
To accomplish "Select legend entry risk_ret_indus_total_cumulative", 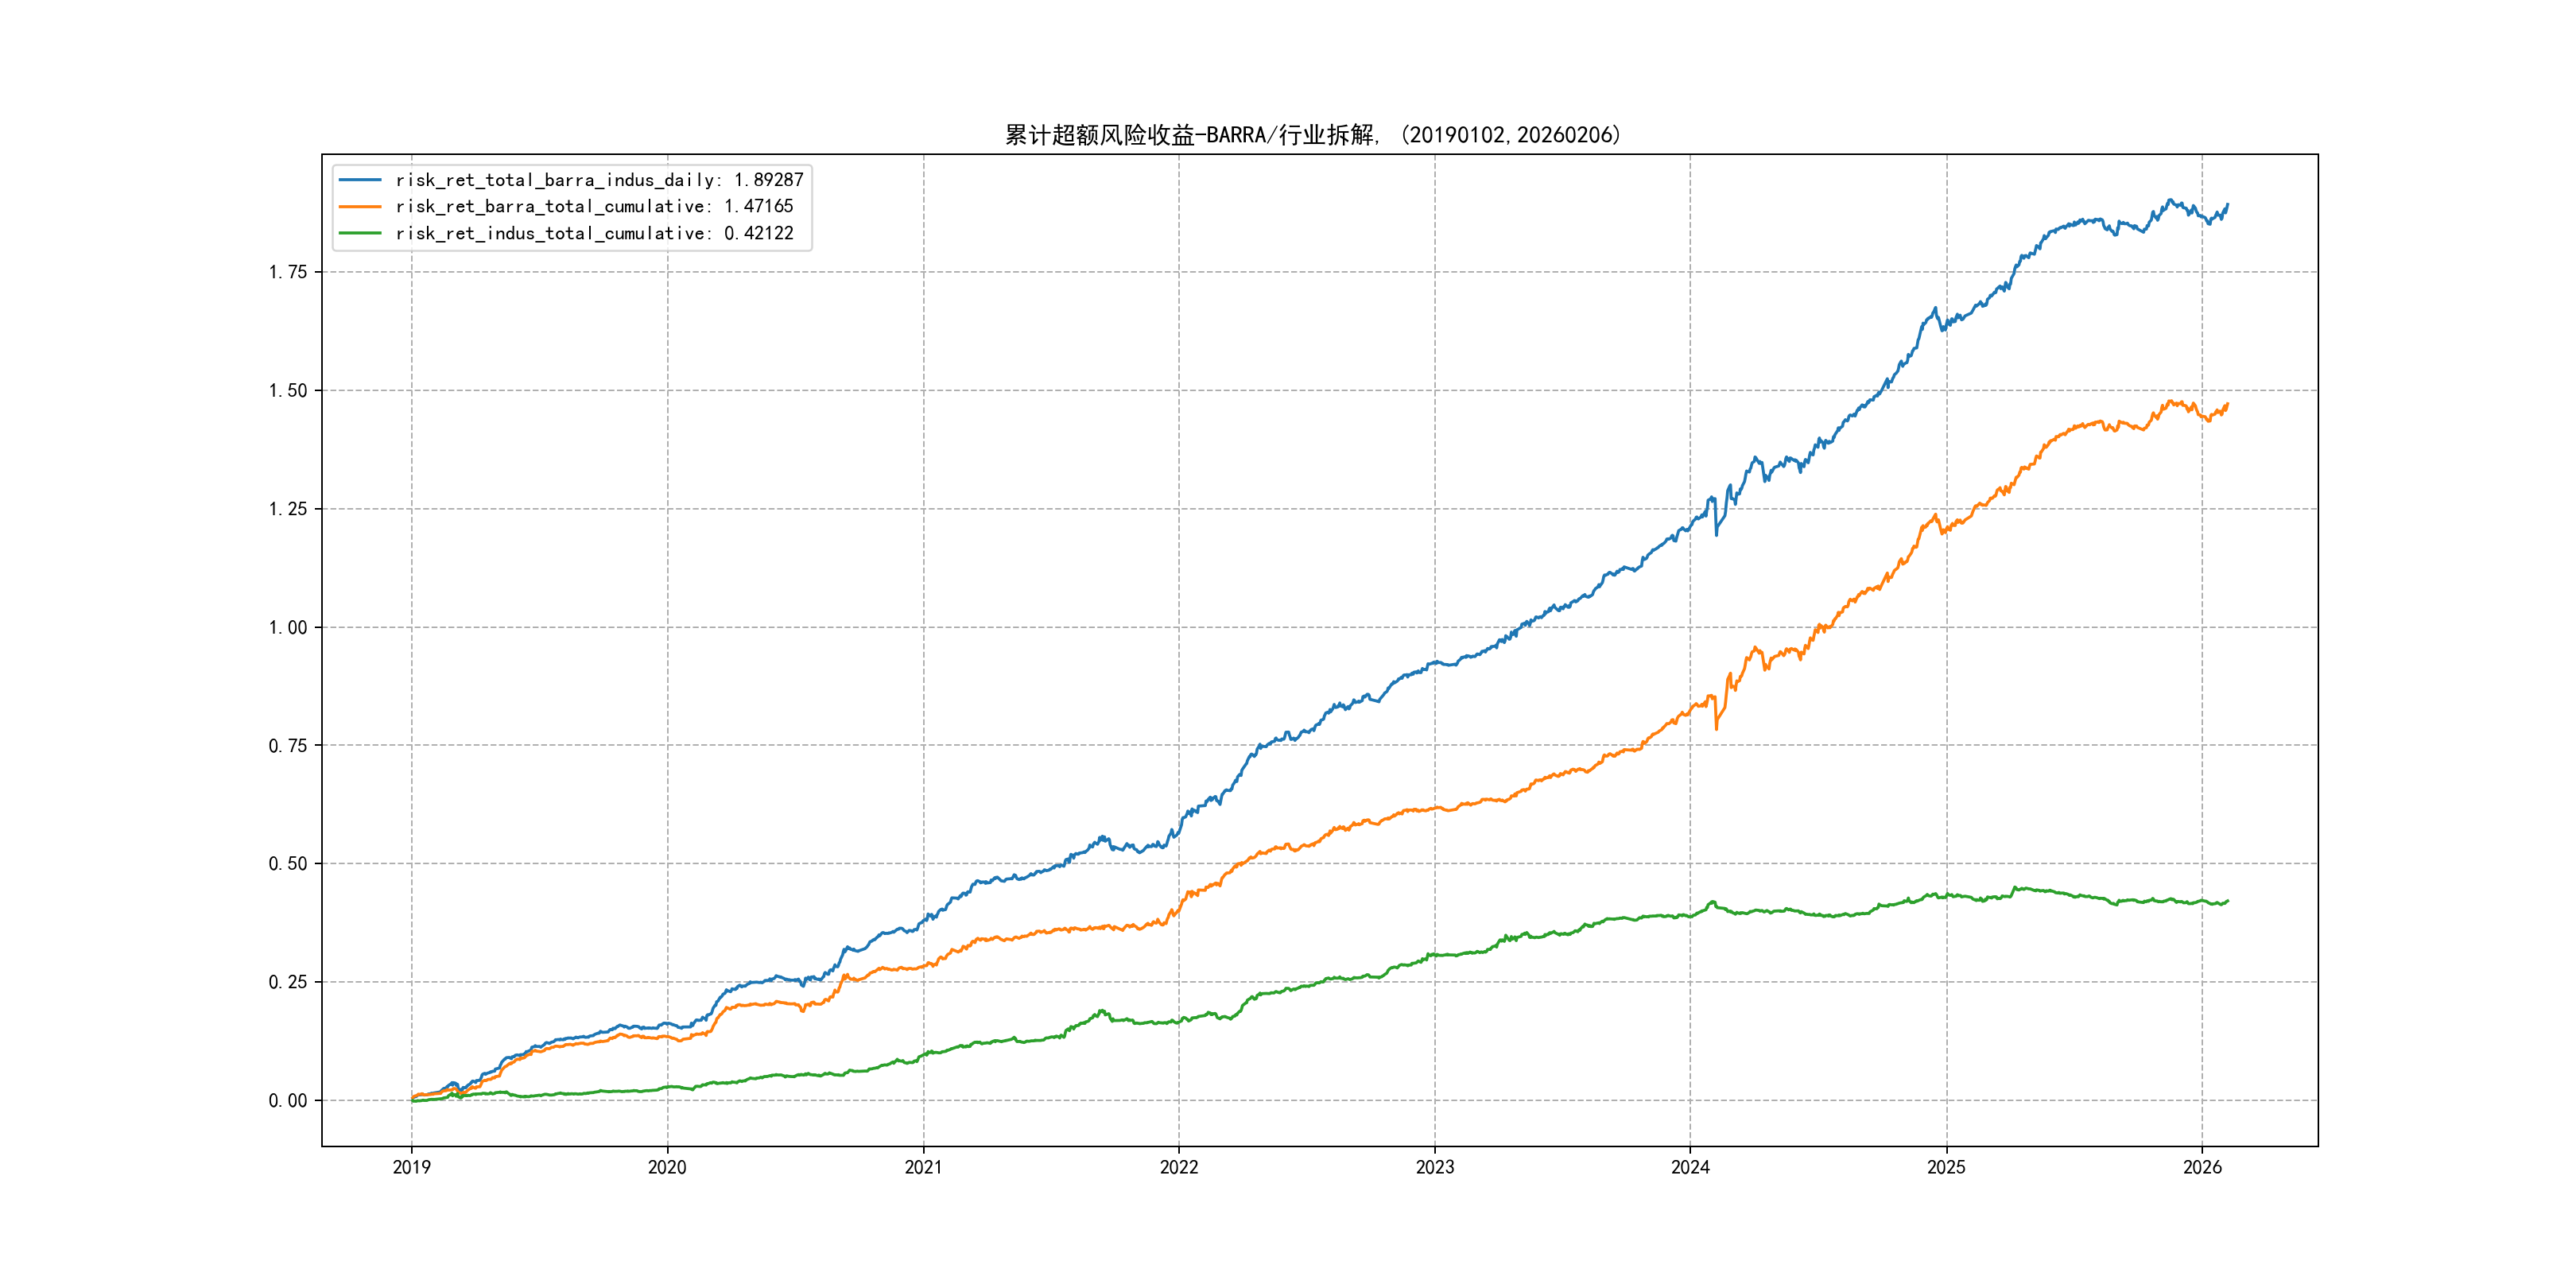I will tap(593, 233).
